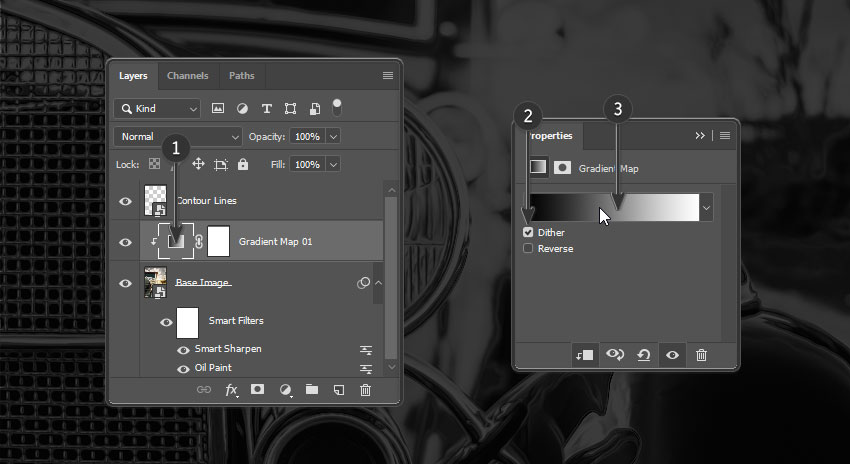Edit Smart Sharpen blending options

pyautogui.click(x=366, y=350)
